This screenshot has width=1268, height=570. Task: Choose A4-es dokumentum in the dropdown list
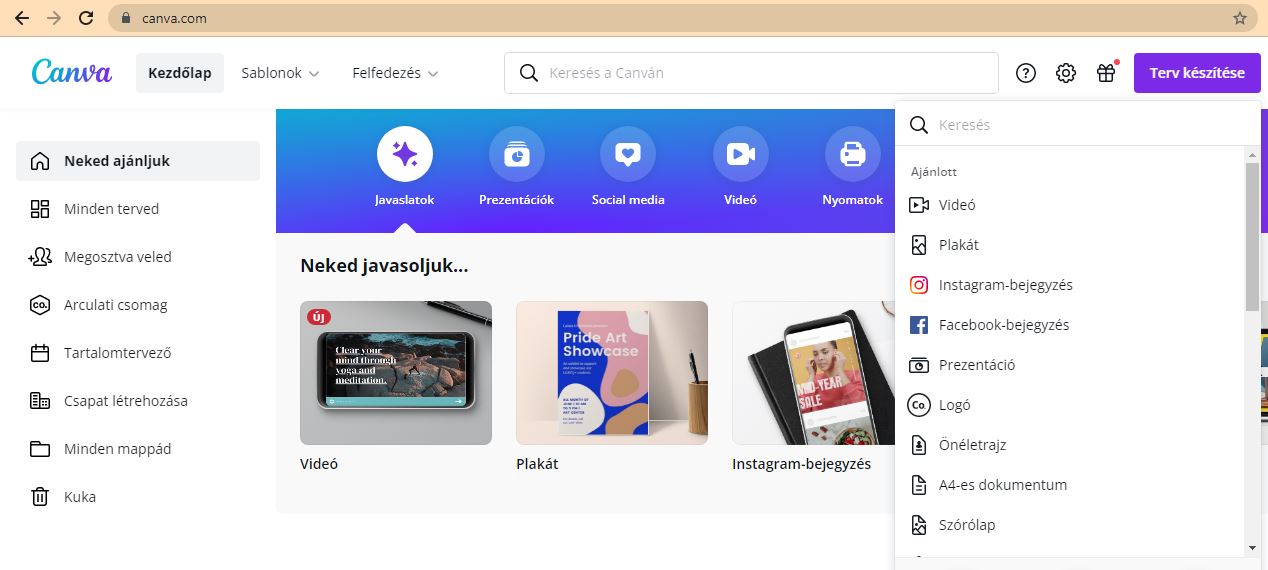click(1070, 485)
